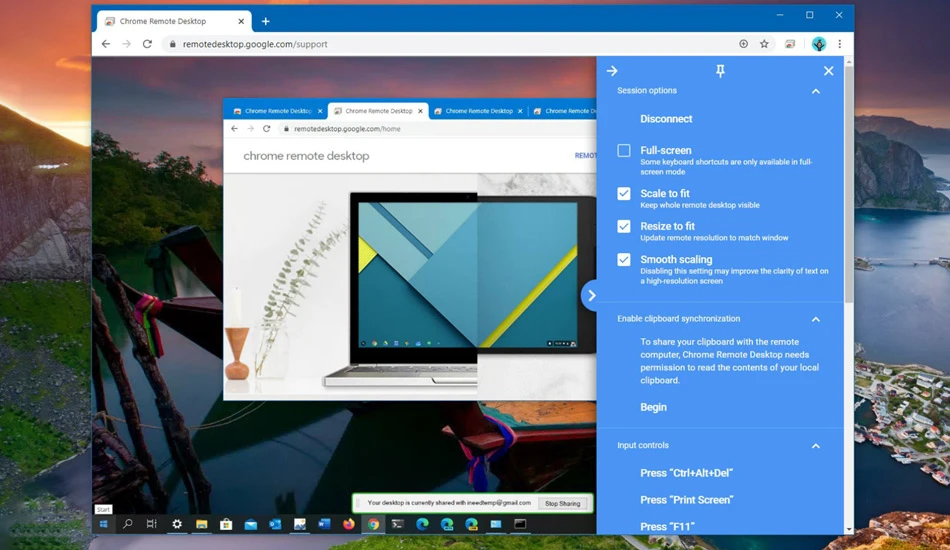This screenshot has width=950, height=550.
Task: Enable the Full-screen checkbox
Action: 623,150
